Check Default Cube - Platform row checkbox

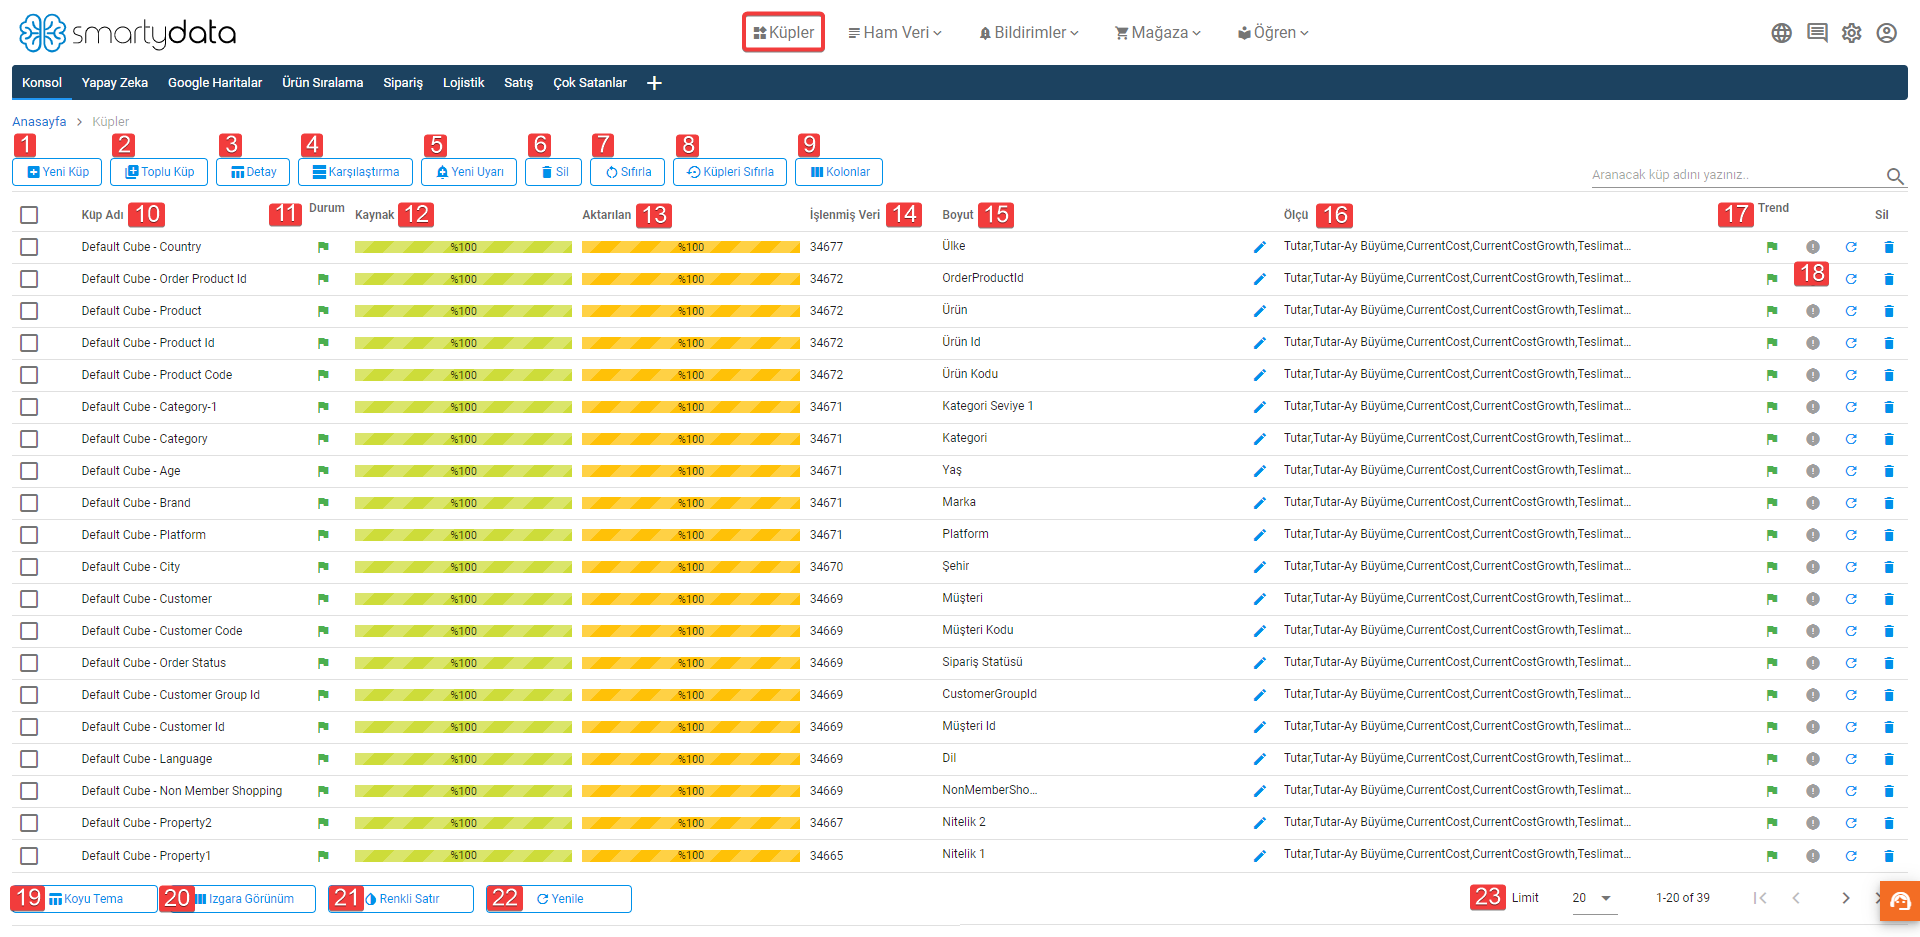coord(29,535)
